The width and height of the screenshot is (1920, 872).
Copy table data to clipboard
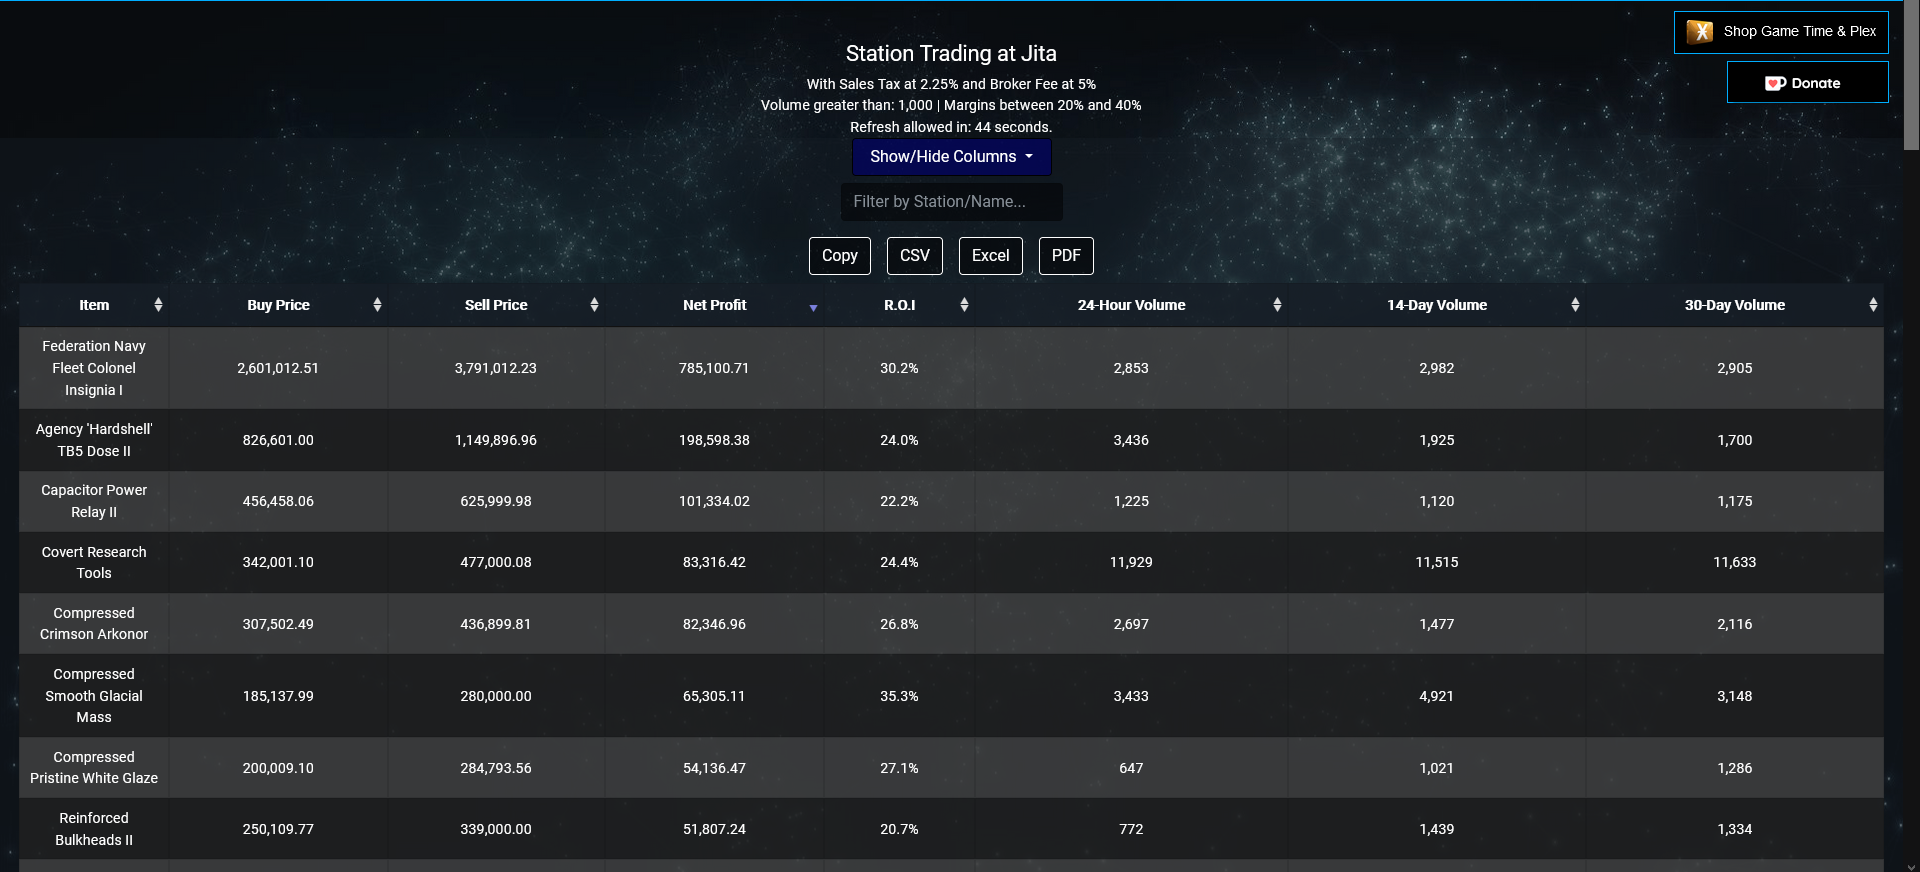(x=840, y=256)
